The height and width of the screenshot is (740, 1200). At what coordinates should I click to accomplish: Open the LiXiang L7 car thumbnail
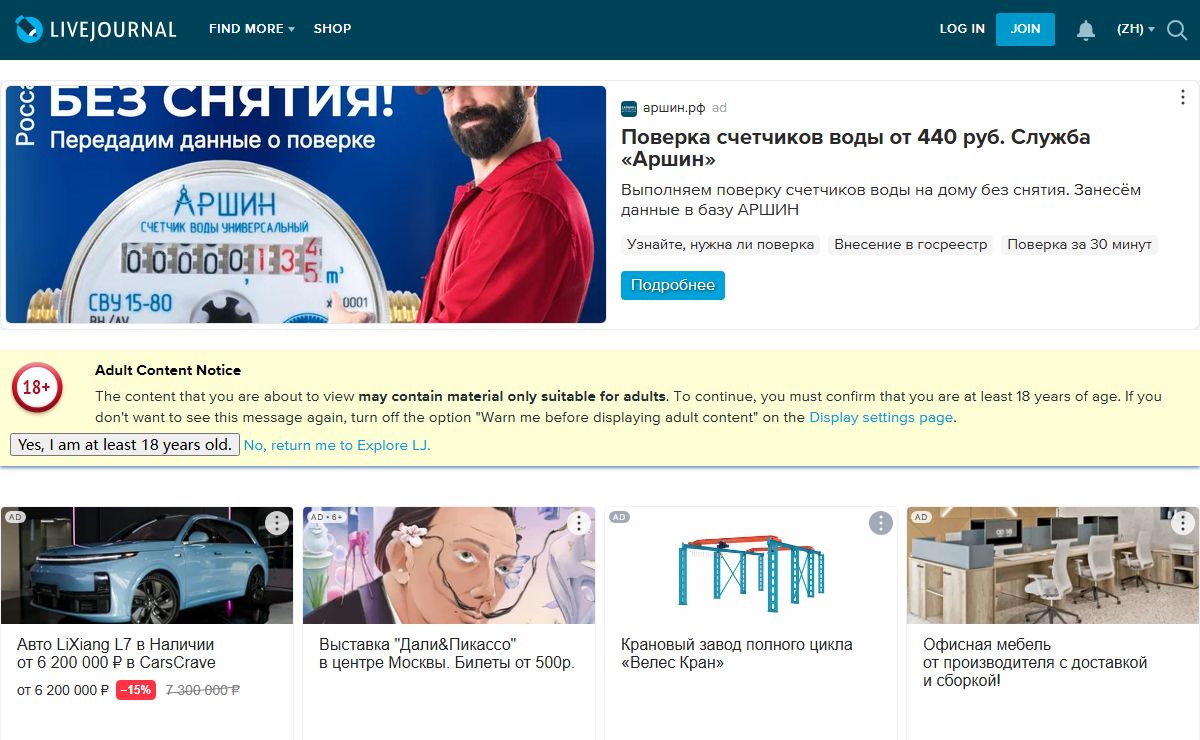(x=147, y=565)
